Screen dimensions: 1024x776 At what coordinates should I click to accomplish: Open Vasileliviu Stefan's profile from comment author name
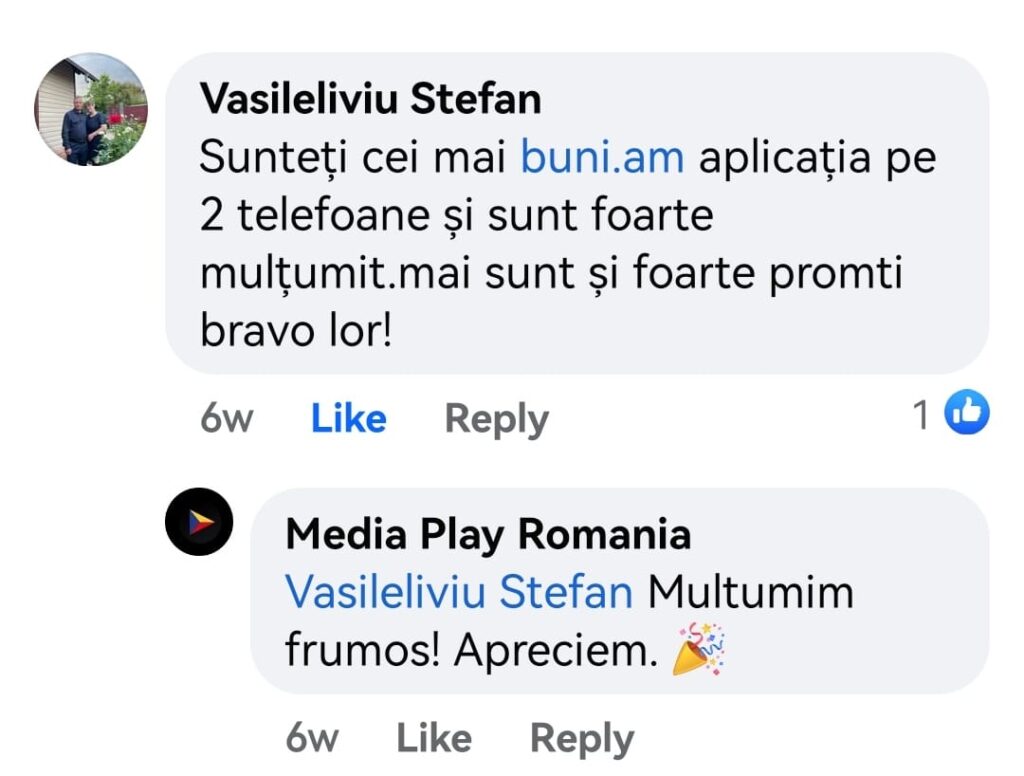[x=371, y=99]
